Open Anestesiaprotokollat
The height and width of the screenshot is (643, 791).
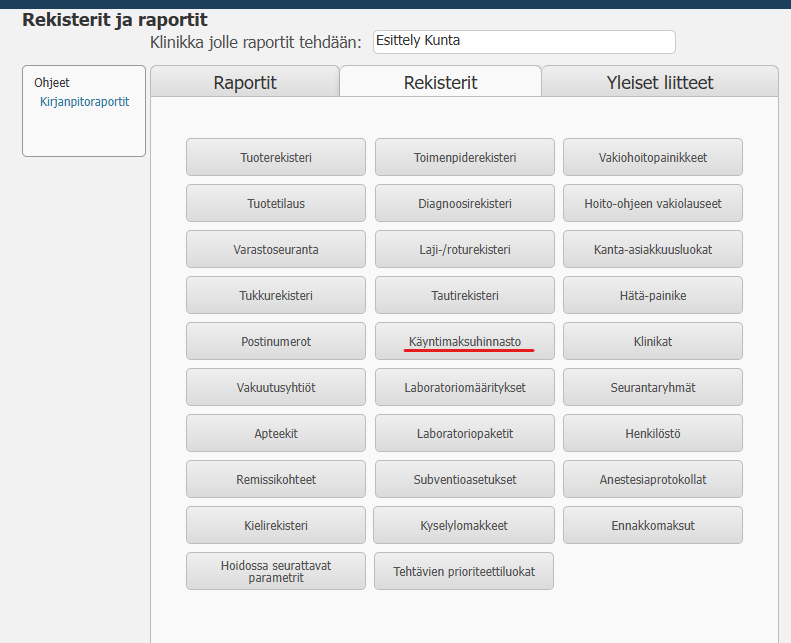point(652,479)
